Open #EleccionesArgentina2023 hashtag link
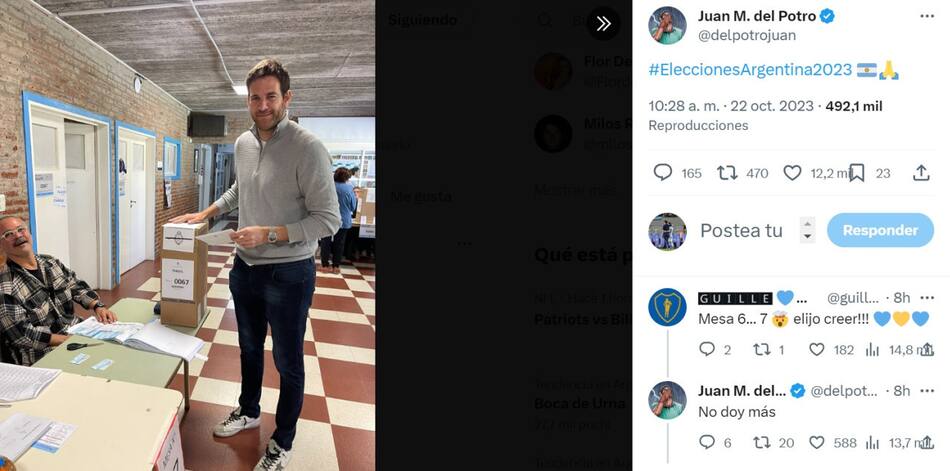 click(x=750, y=70)
